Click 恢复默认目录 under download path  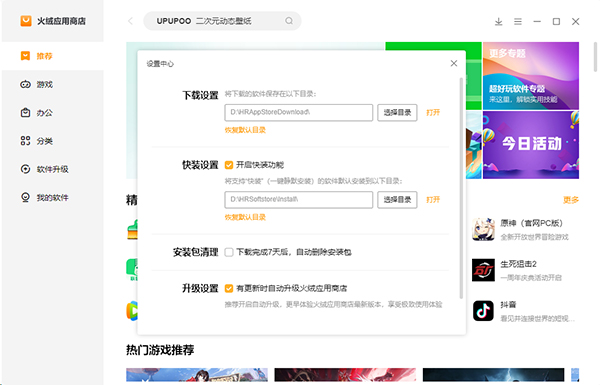pyautogui.click(x=245, y=130)
